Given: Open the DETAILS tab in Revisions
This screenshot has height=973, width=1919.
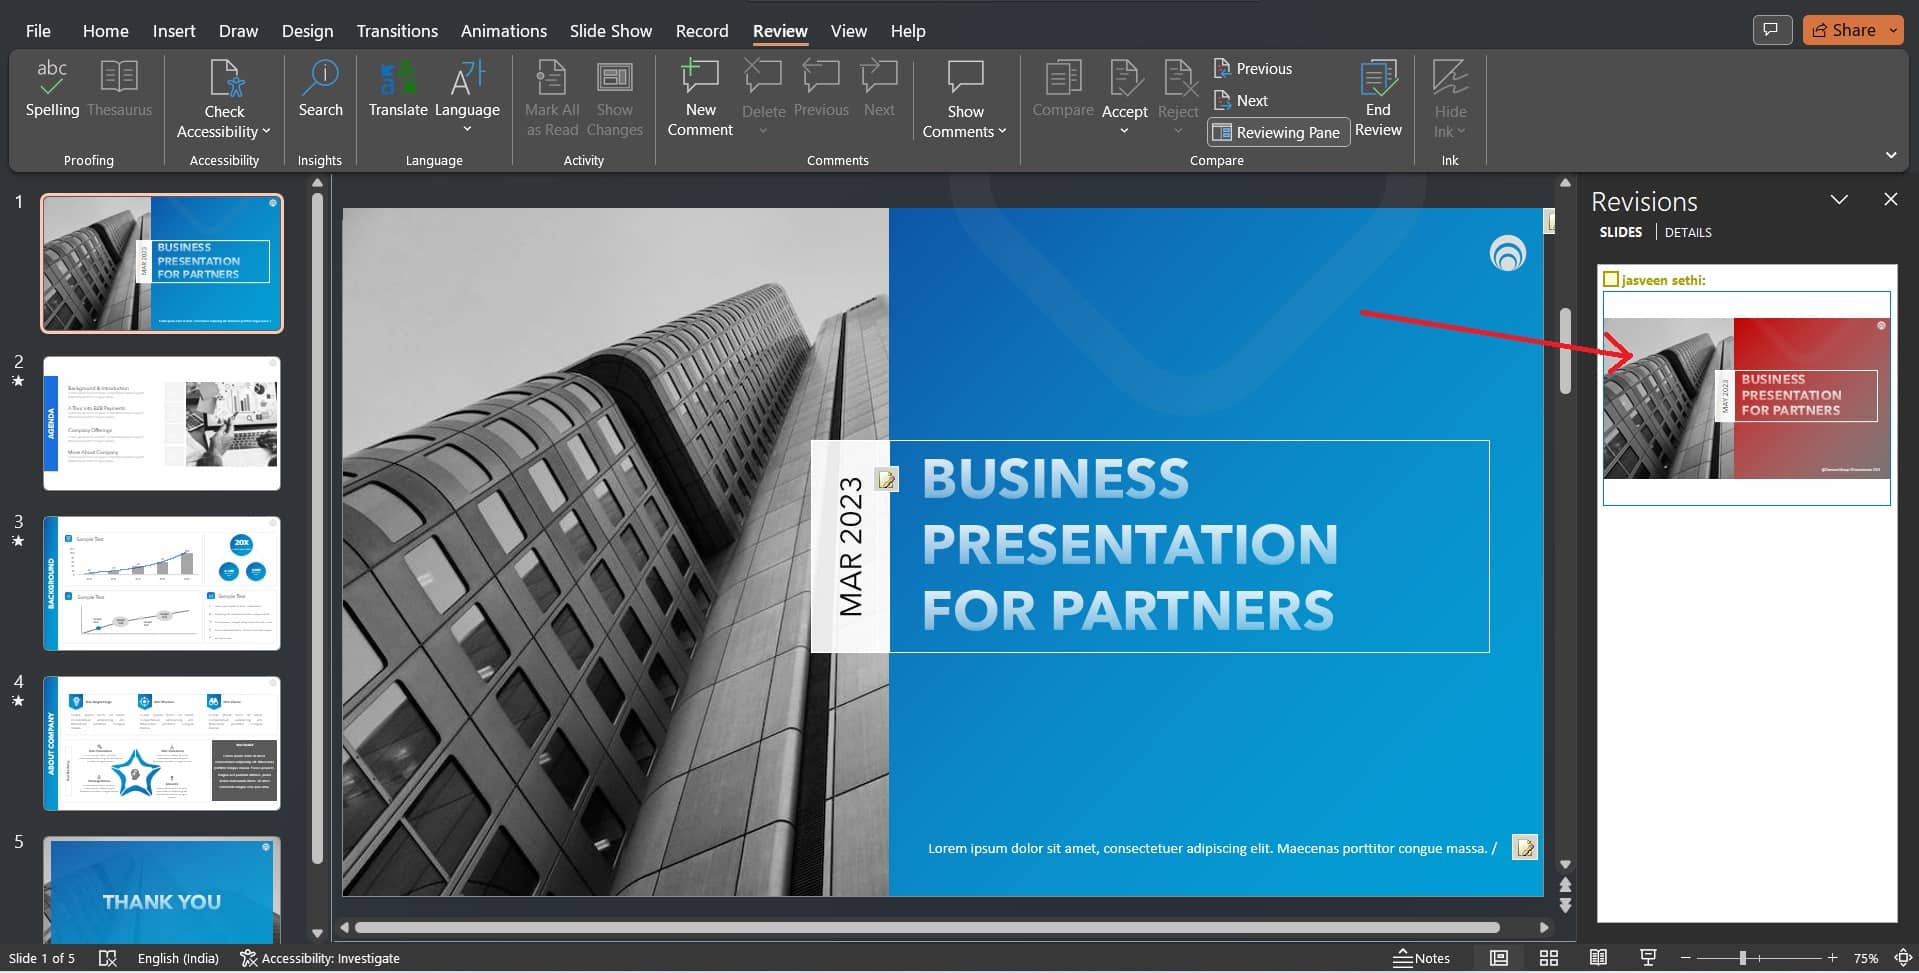Looking at the screenshot, I should point(1687,232).
